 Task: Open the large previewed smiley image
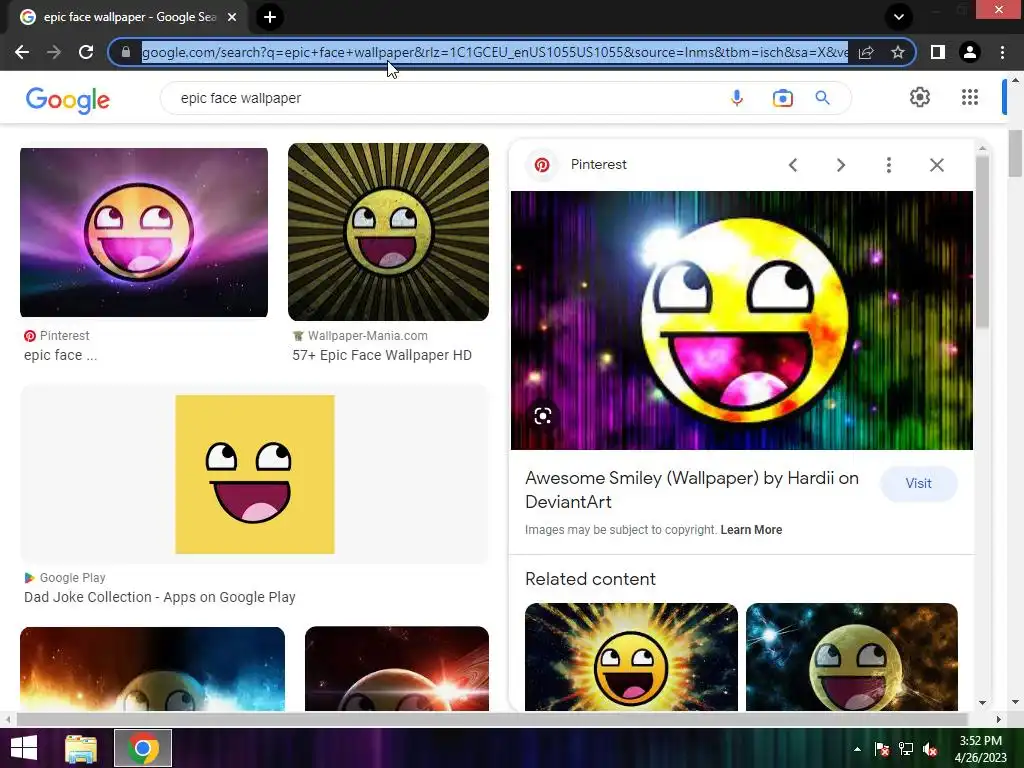(742, 320)
